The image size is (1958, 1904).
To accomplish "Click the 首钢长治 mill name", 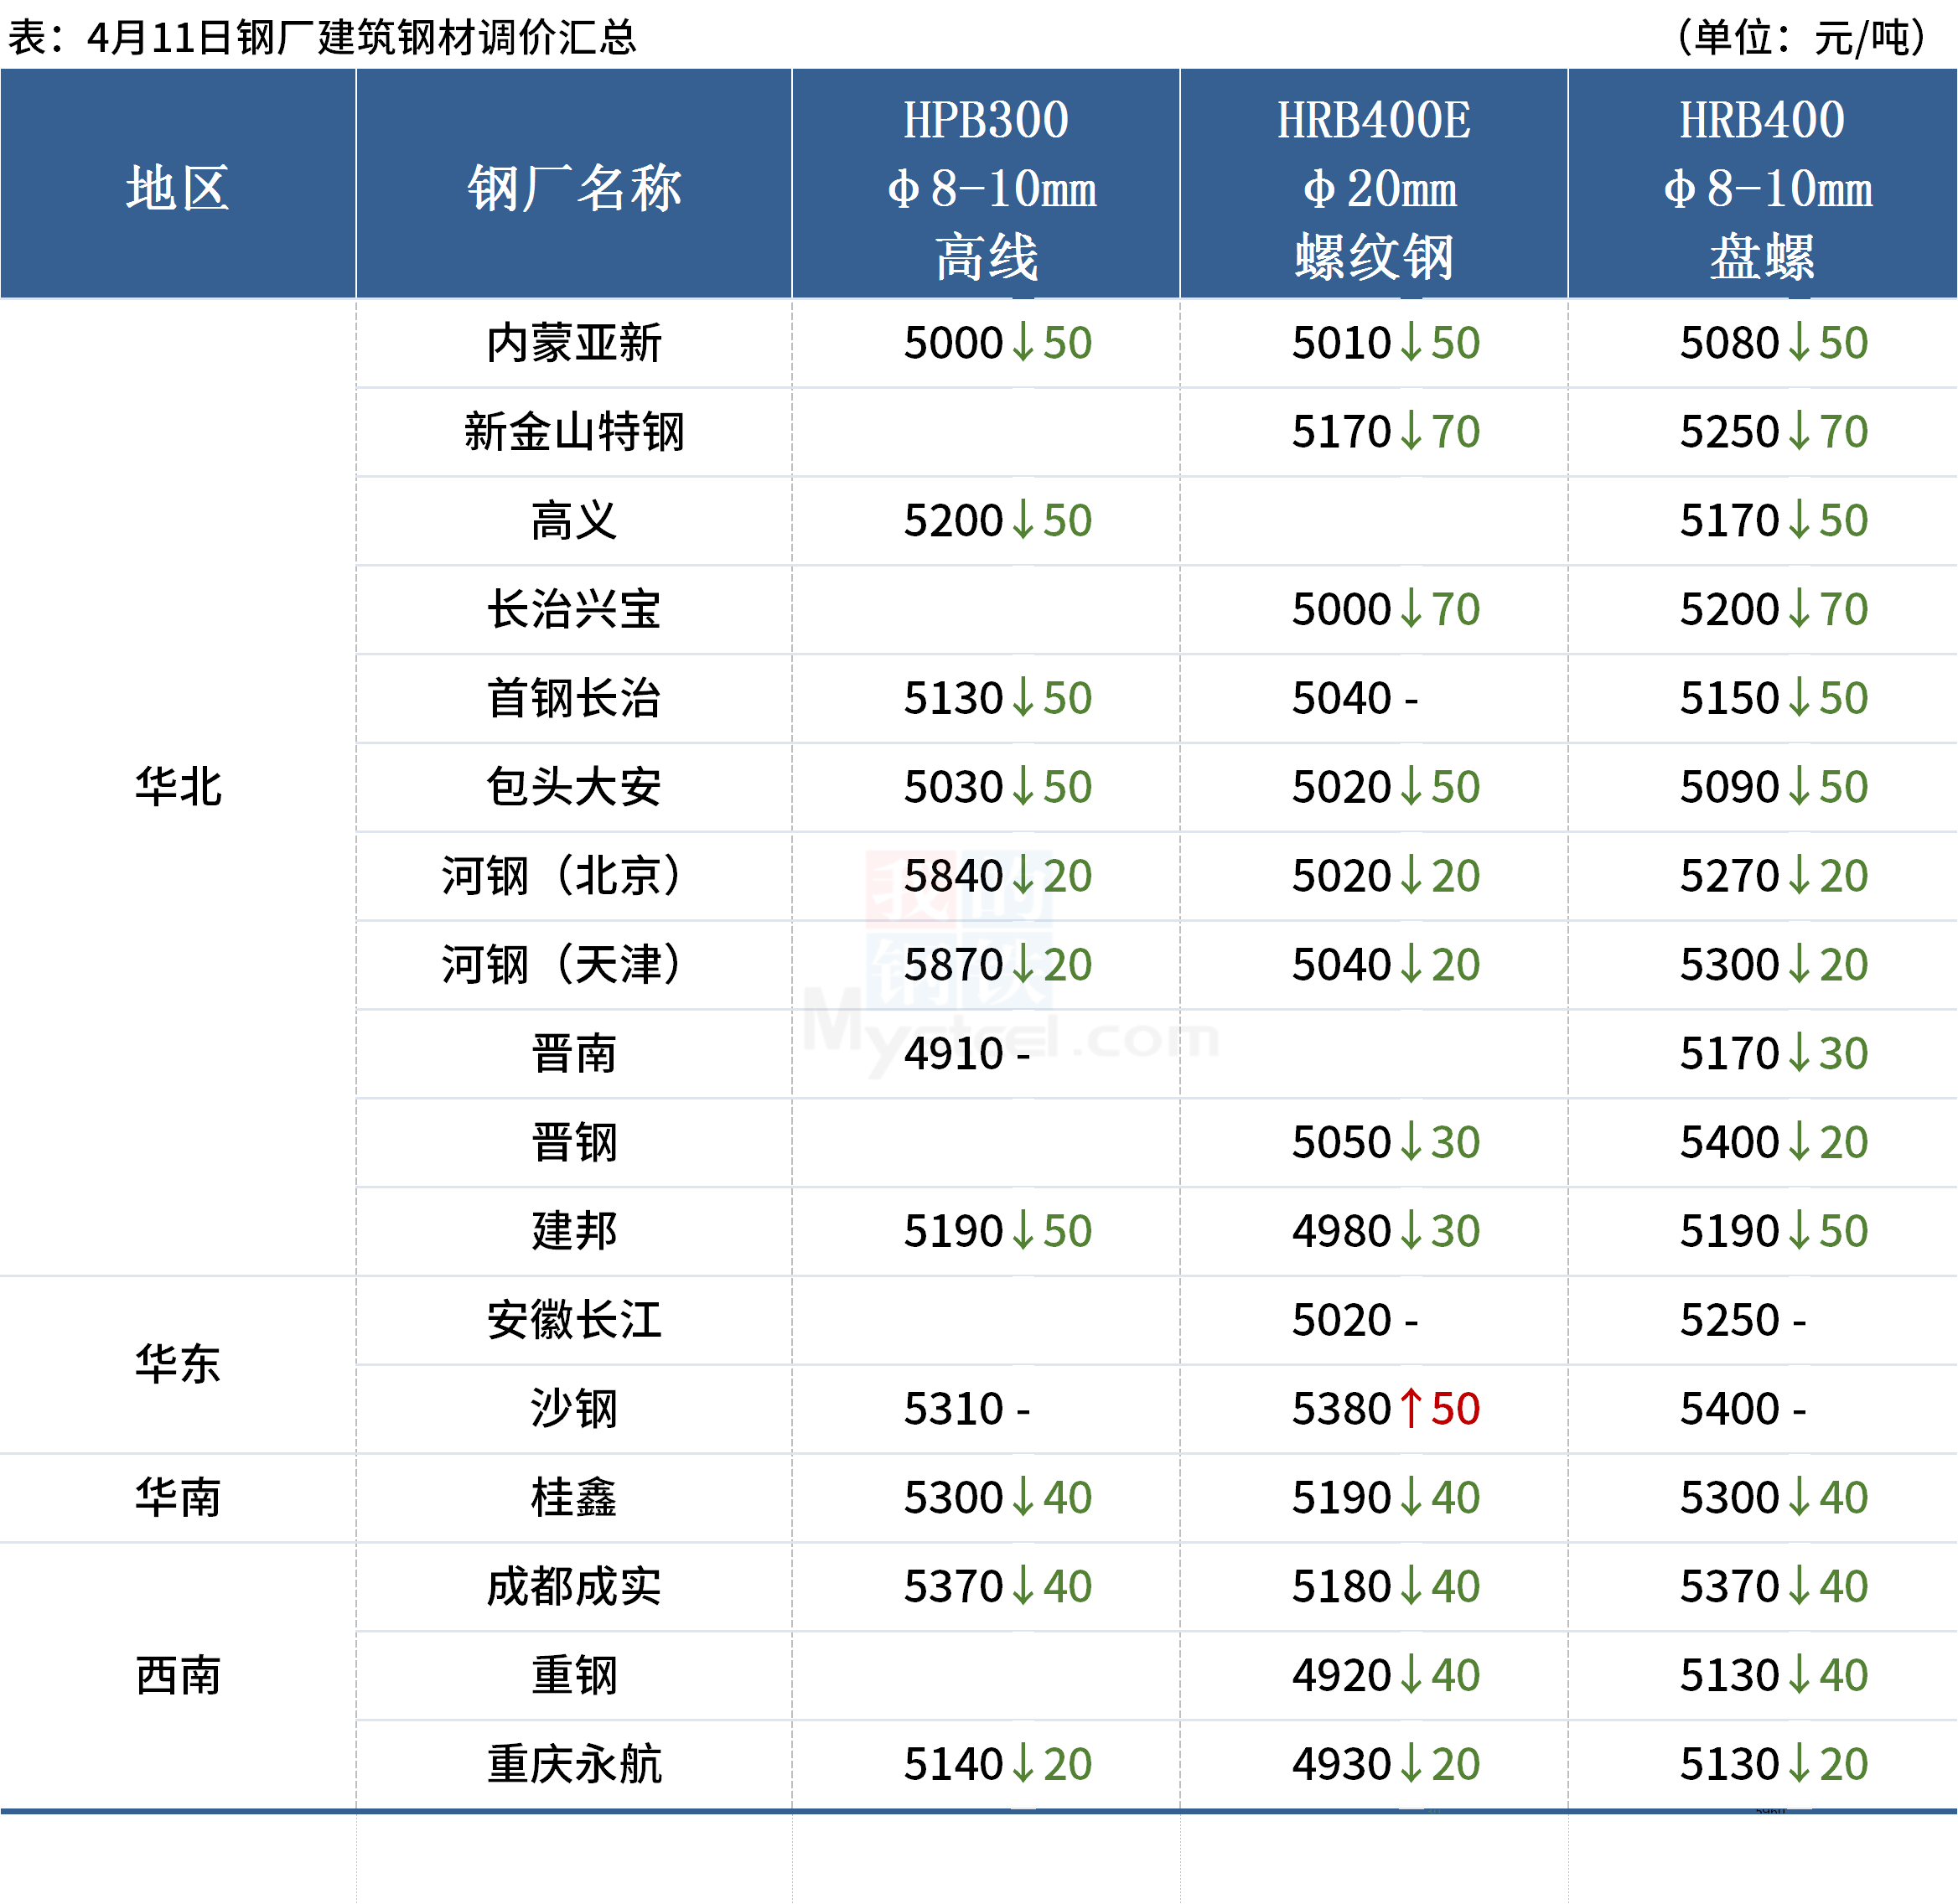I will 574,698.
